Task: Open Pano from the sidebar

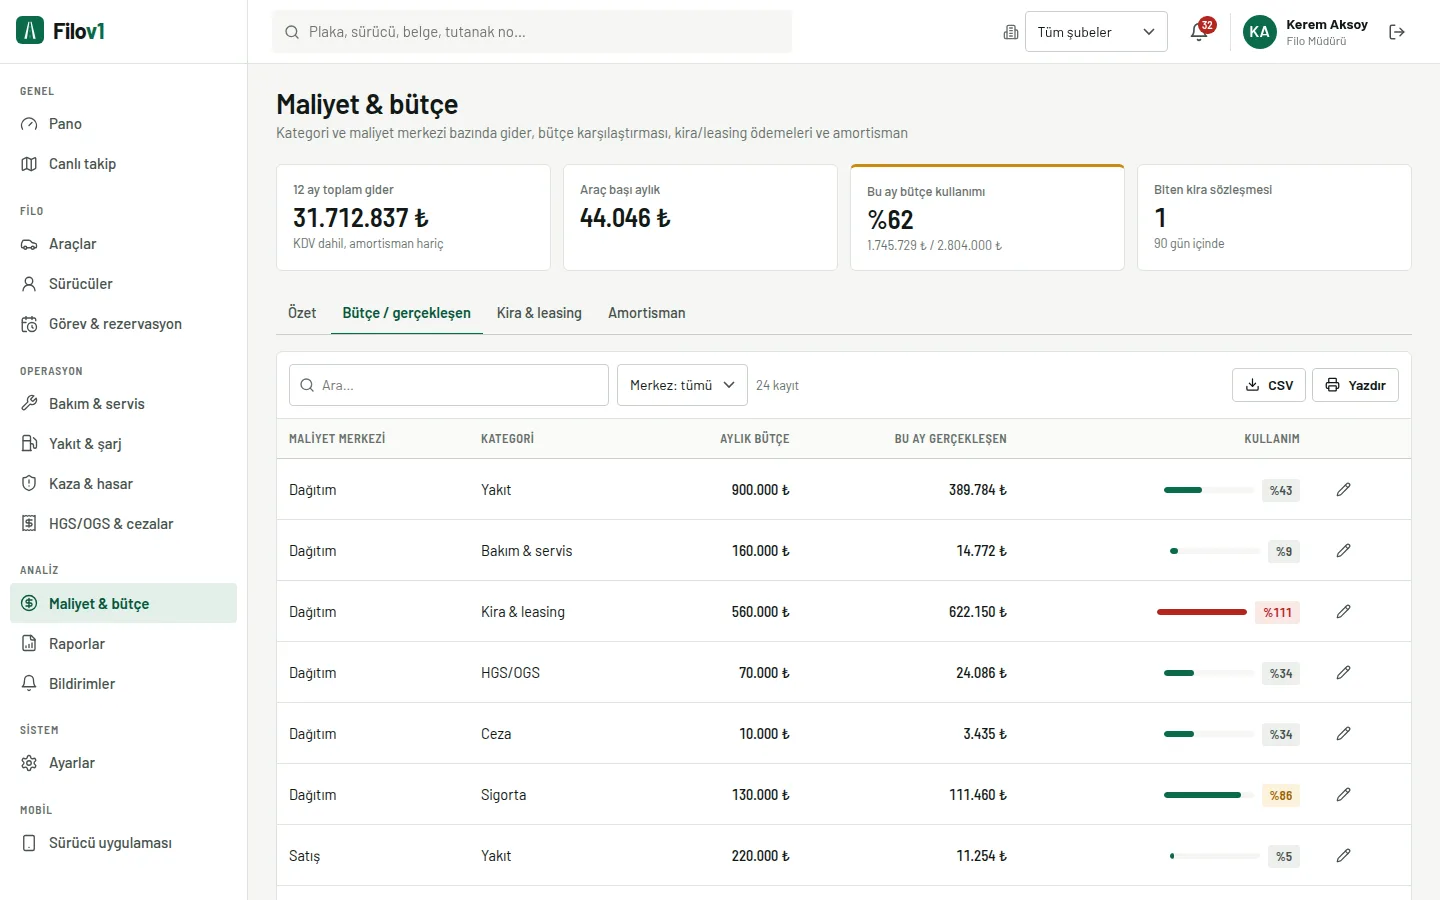Action: (x=123, y=124)
